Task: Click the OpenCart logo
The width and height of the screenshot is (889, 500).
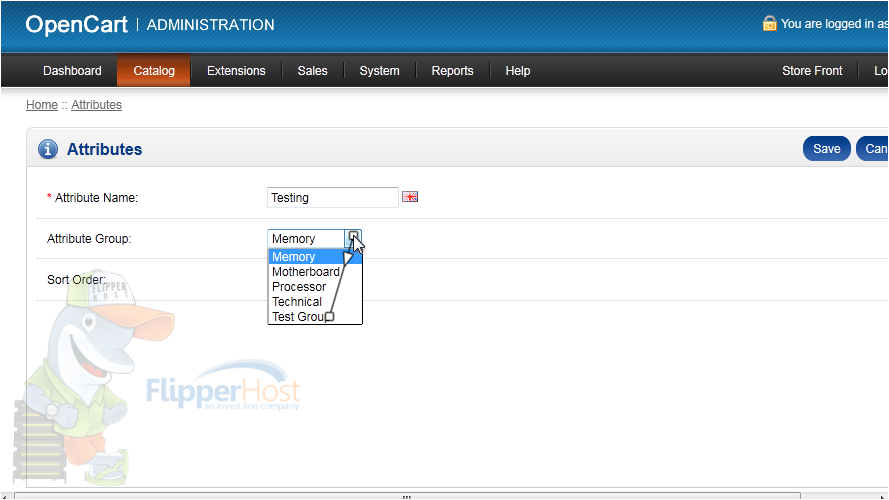Action: (77, 24)
